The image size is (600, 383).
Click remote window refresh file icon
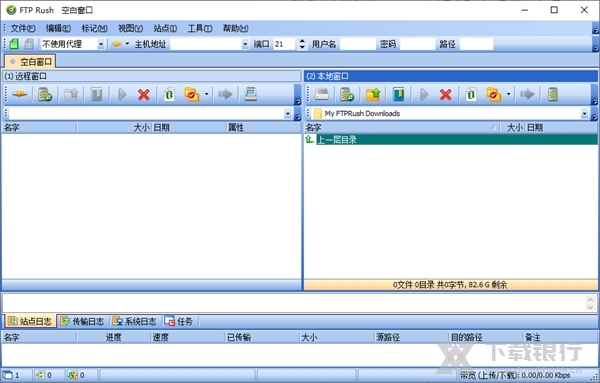[169, 94]
